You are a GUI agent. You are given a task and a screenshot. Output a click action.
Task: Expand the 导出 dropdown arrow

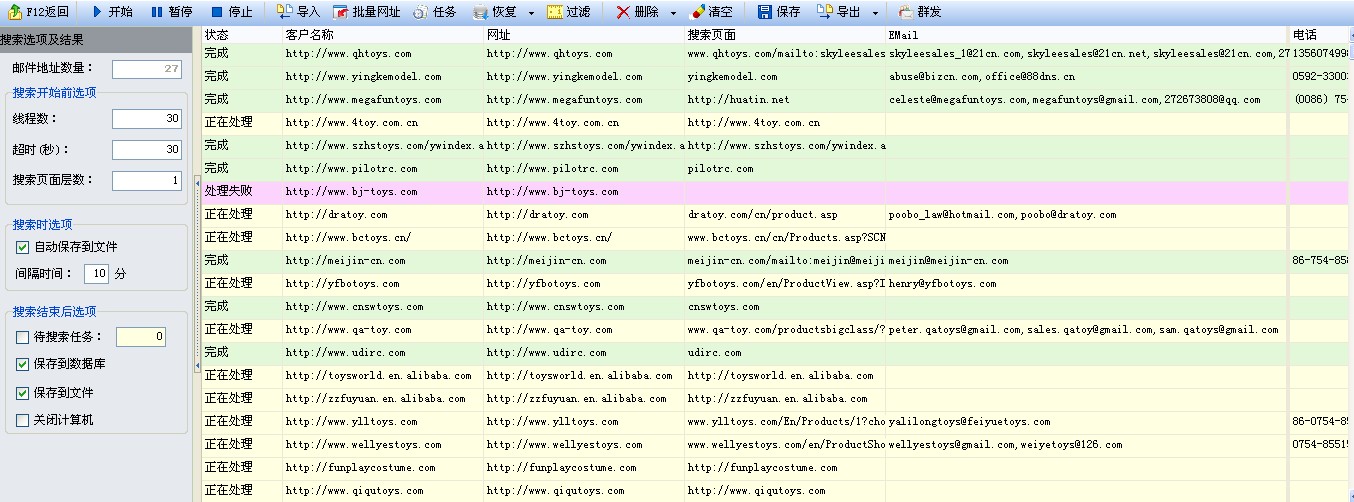point(875,13)
